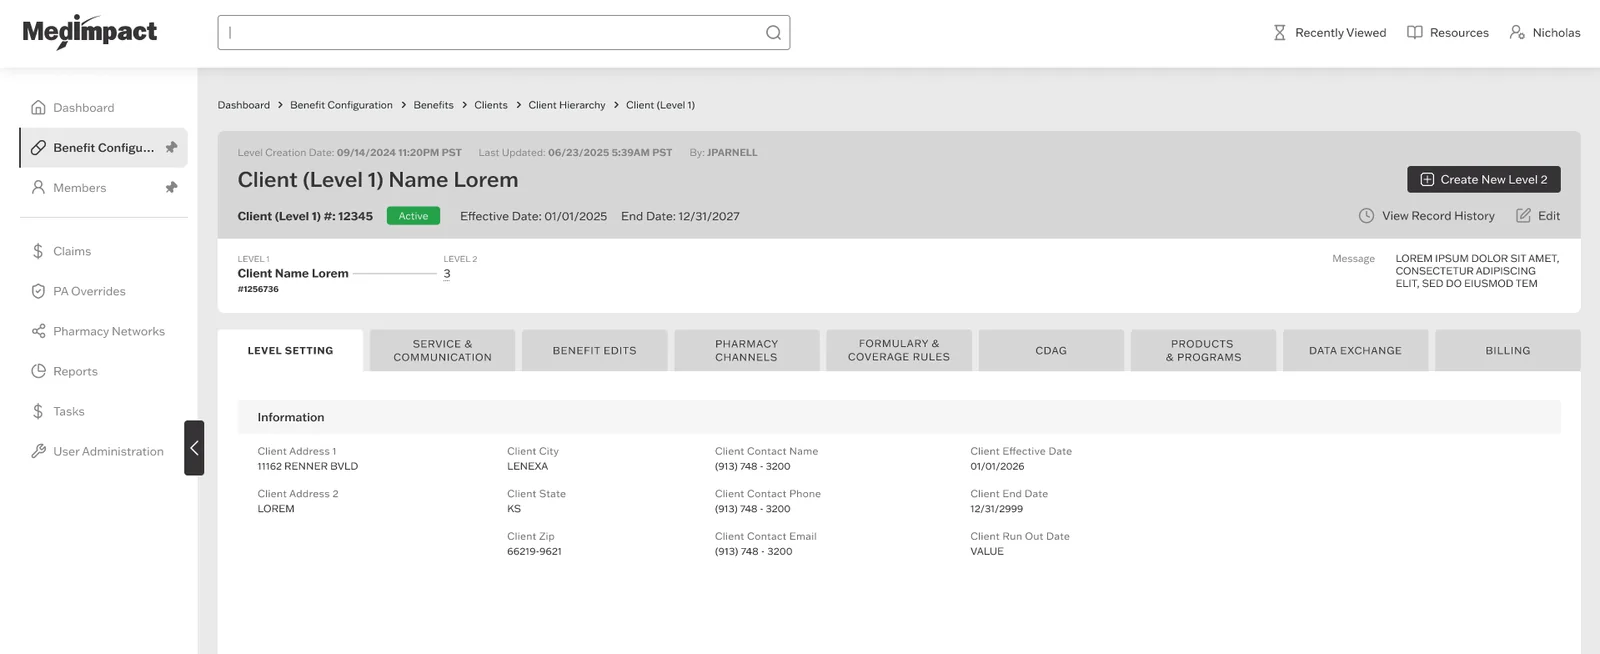Click the MedImpact logo

point(90,32)
